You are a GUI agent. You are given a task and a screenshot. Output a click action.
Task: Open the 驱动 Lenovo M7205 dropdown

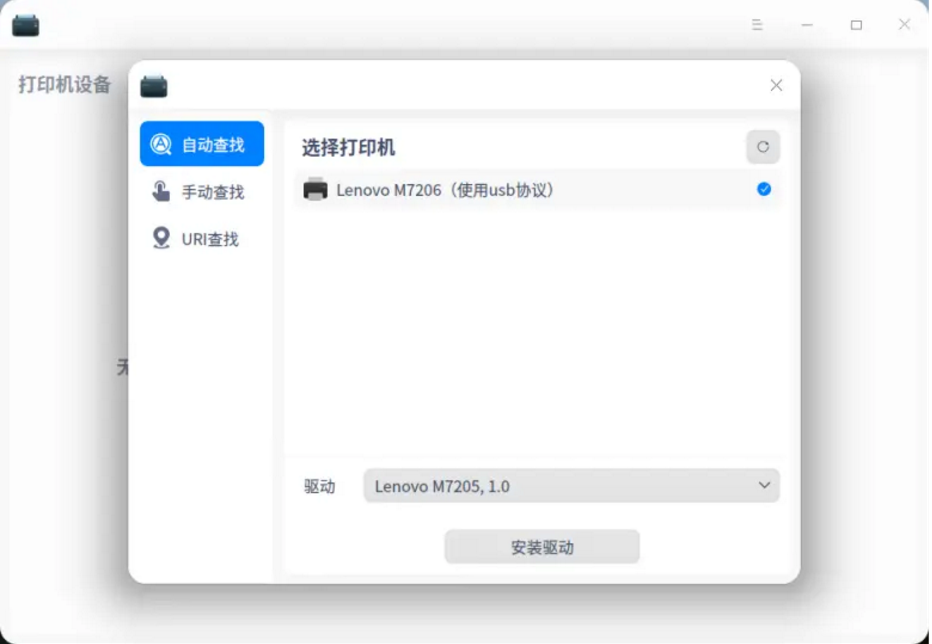point(571,486)
